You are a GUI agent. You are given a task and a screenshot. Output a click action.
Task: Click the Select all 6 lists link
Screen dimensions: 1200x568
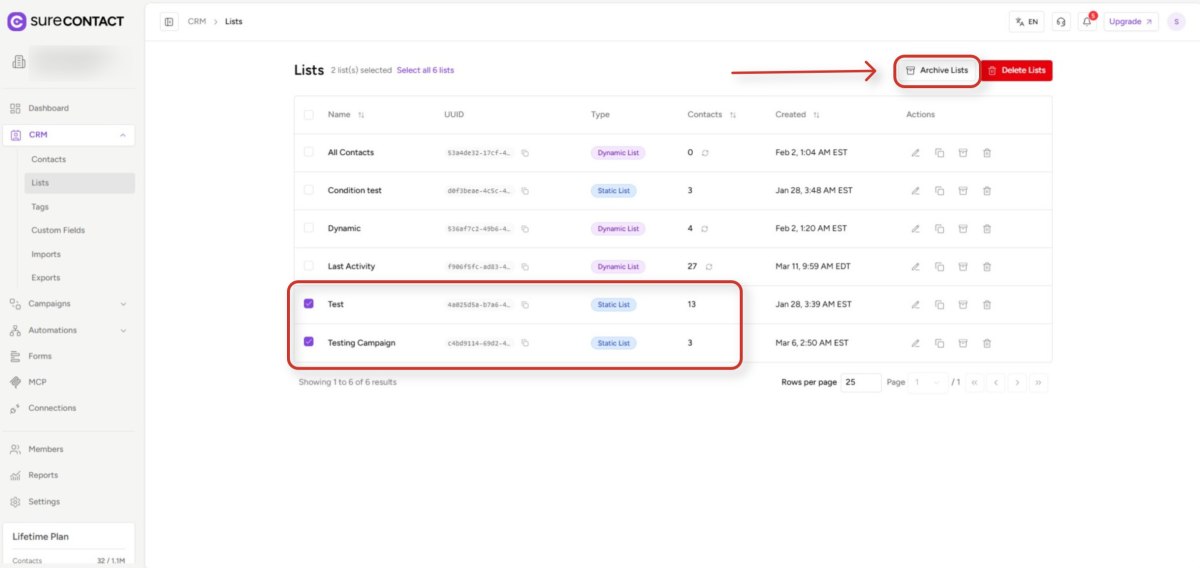click(x=425, y=71)
